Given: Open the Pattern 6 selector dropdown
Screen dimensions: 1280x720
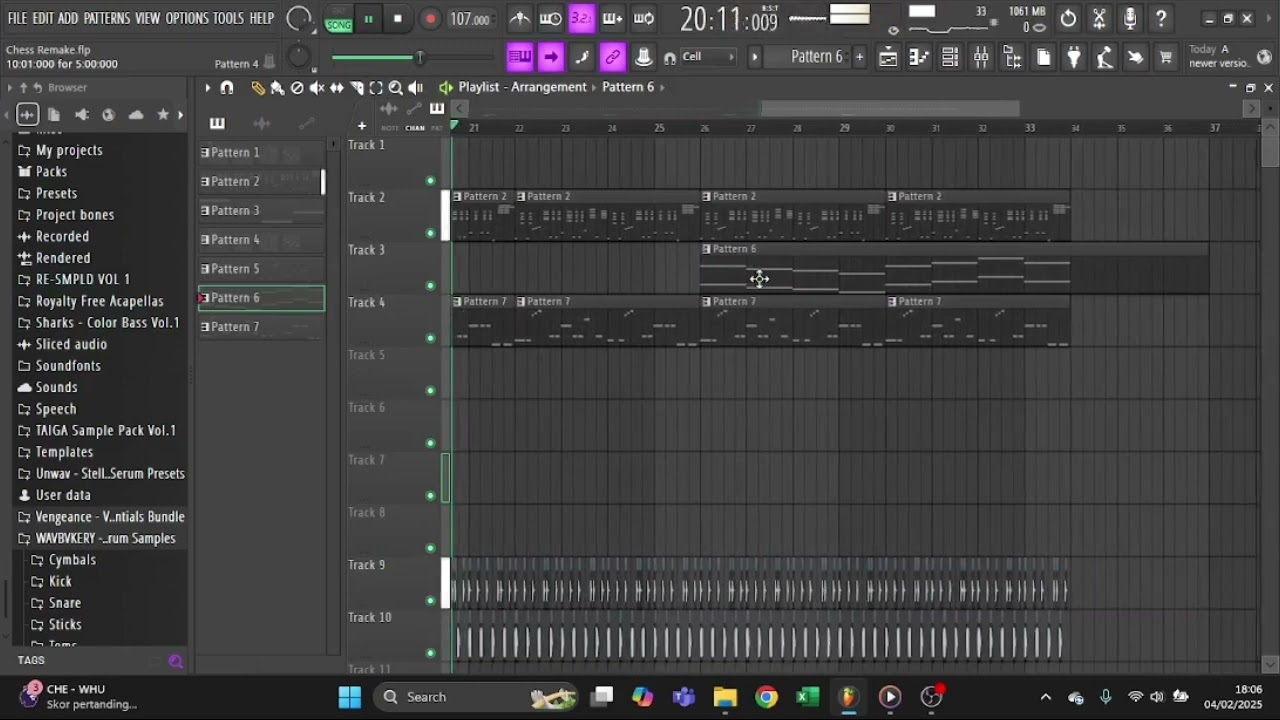Looking at the screenshot, I should coord(817,57).
